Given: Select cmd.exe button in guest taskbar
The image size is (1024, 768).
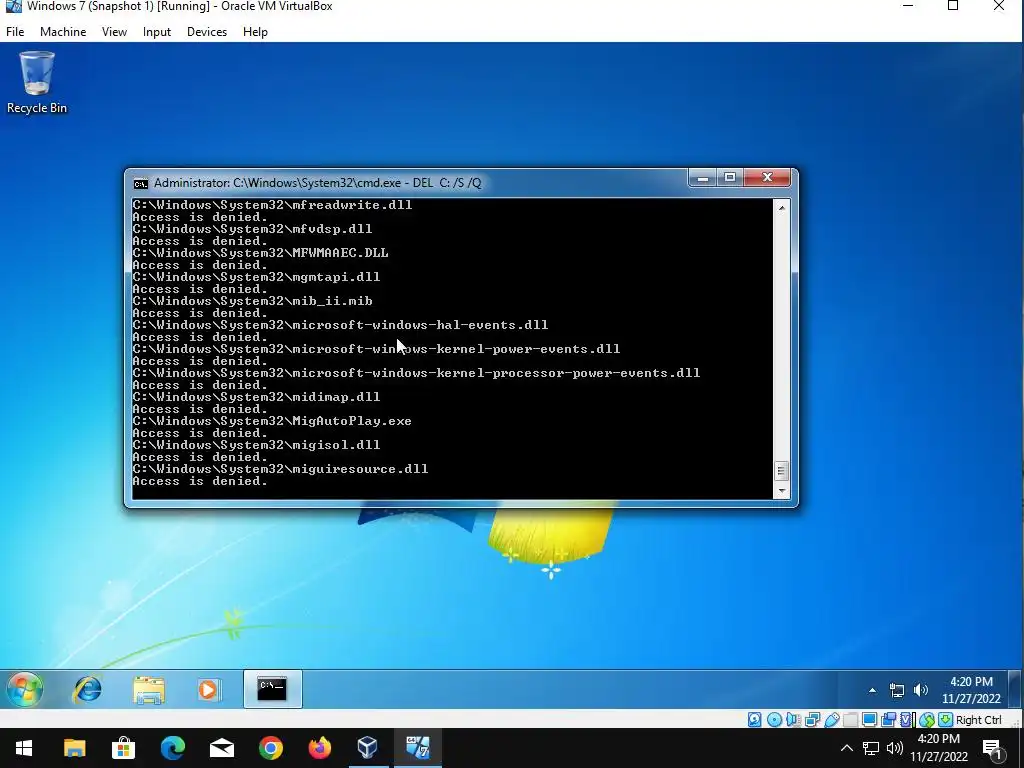Looking at the screenshot, I should click(273, 688).
